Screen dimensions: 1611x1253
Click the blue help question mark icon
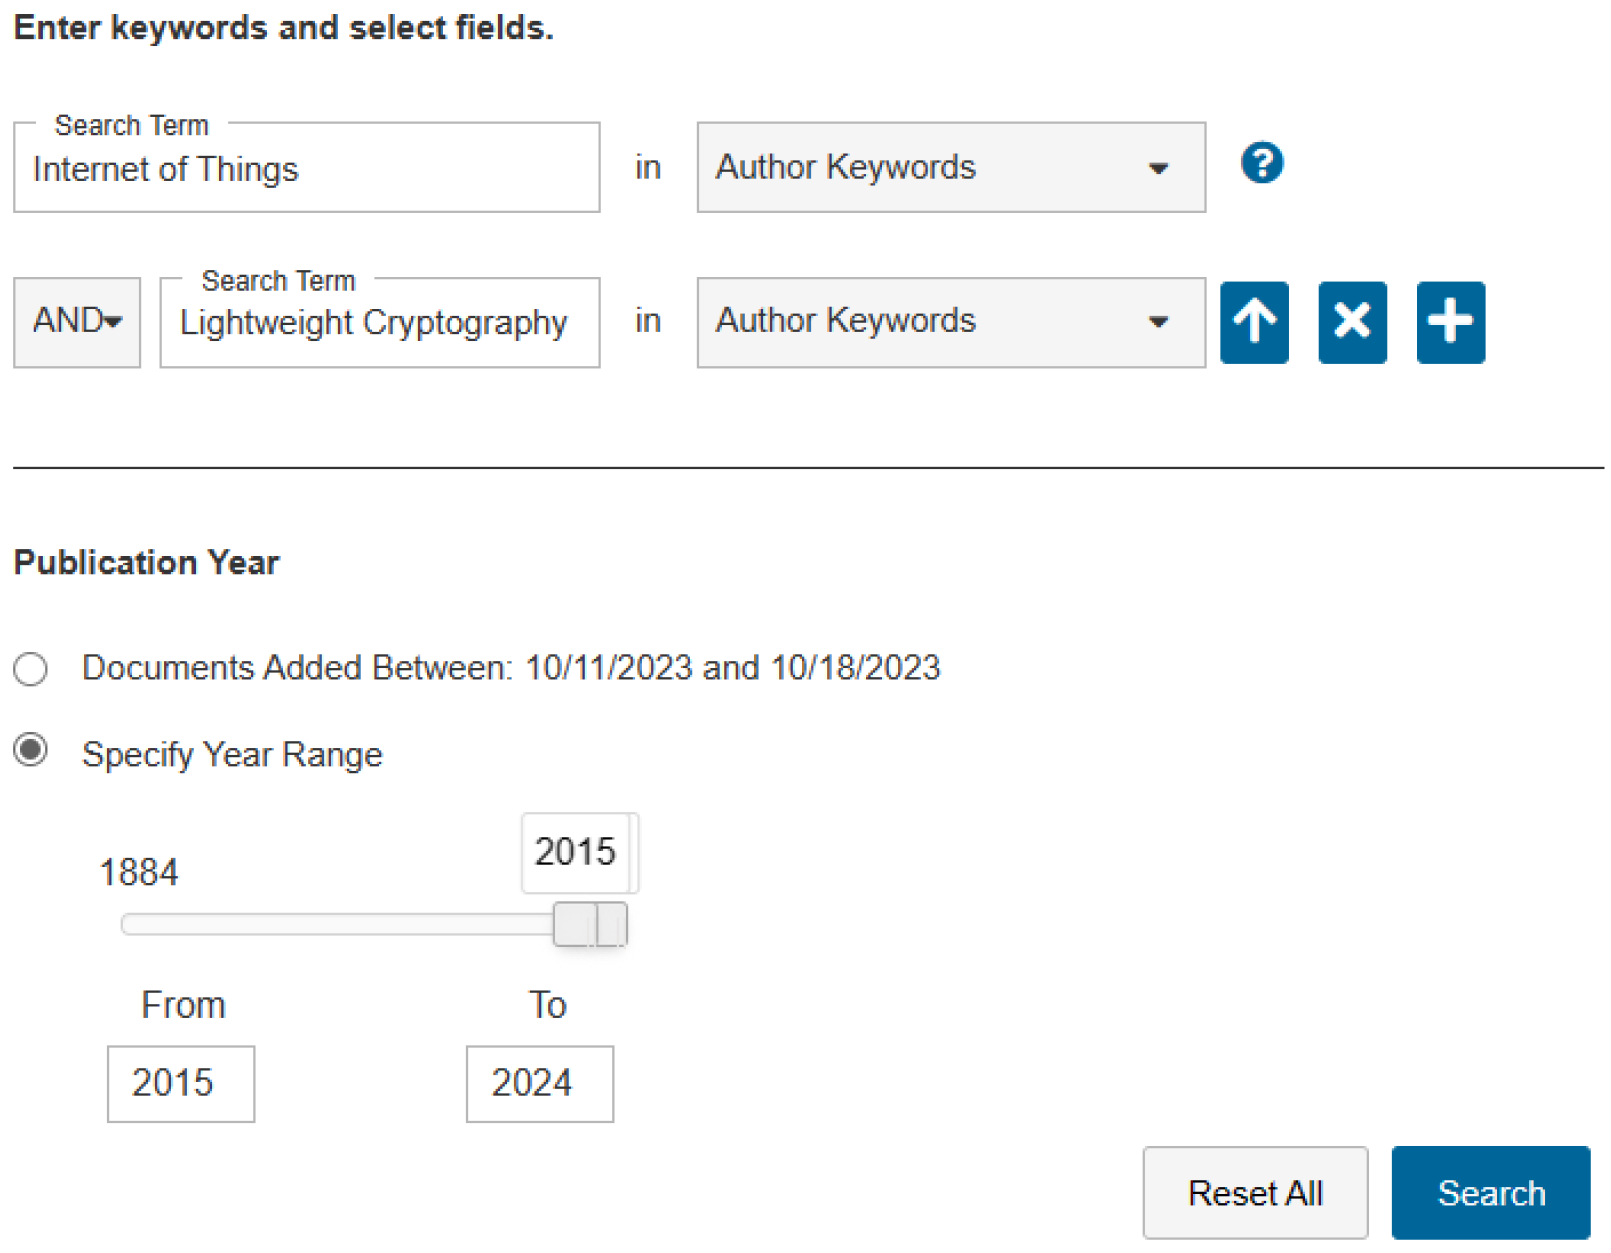coord(1261,163)
